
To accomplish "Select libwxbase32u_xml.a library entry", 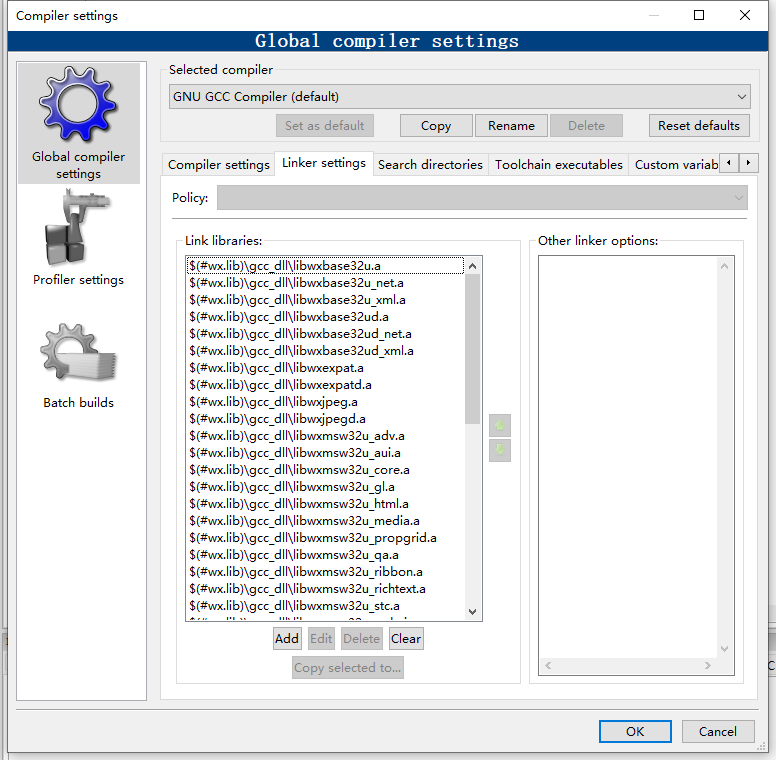I will [x=325, y=300].
